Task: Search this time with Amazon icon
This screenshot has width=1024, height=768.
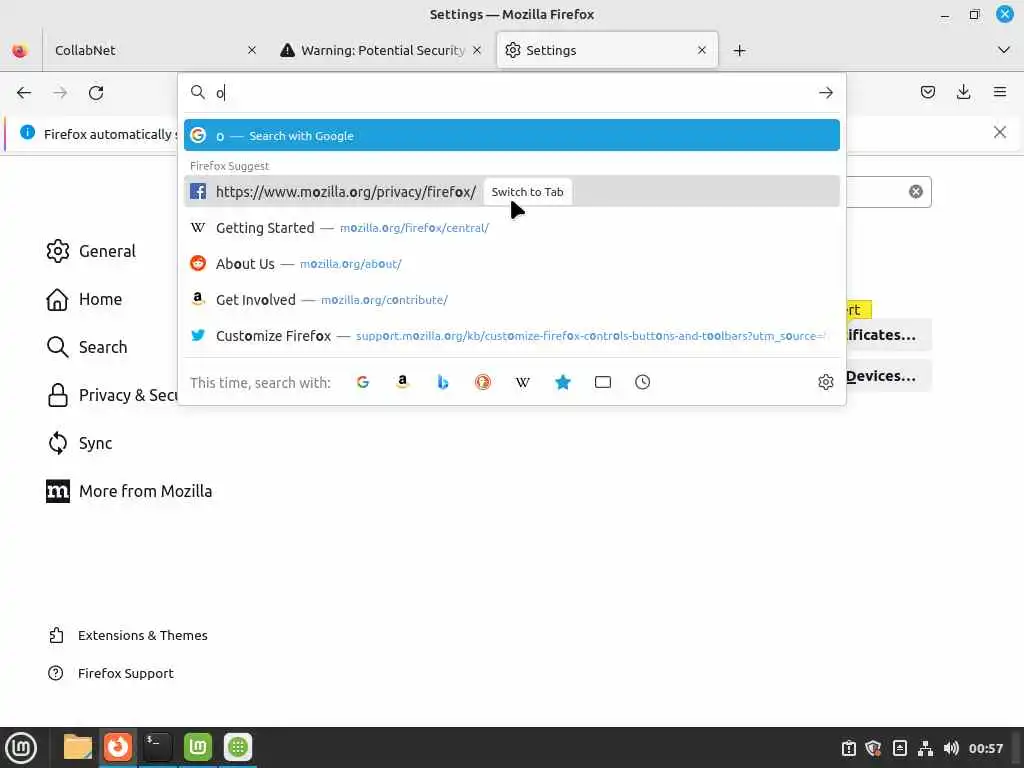Action: pyautogui.click(x=403, y=382)
